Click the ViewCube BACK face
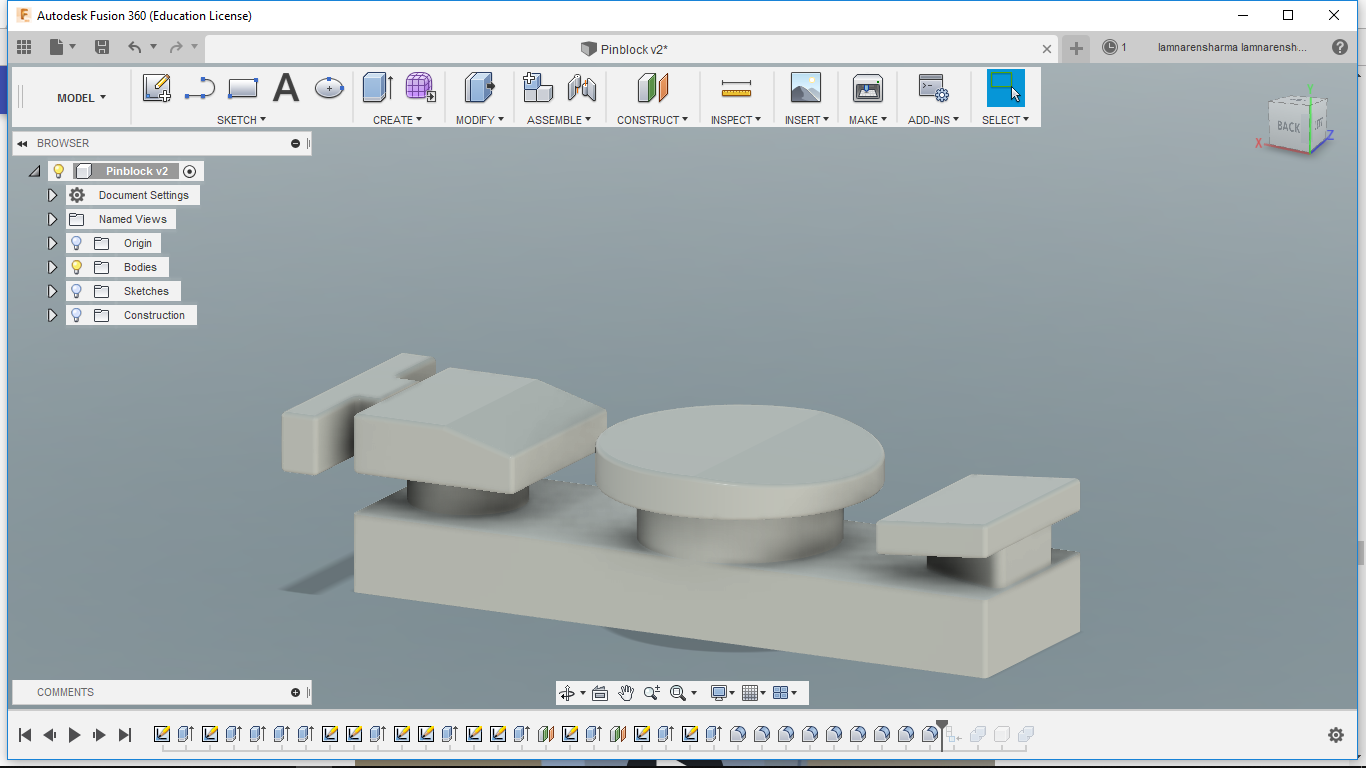The image size is (1366, 768). coord(1288,127)
